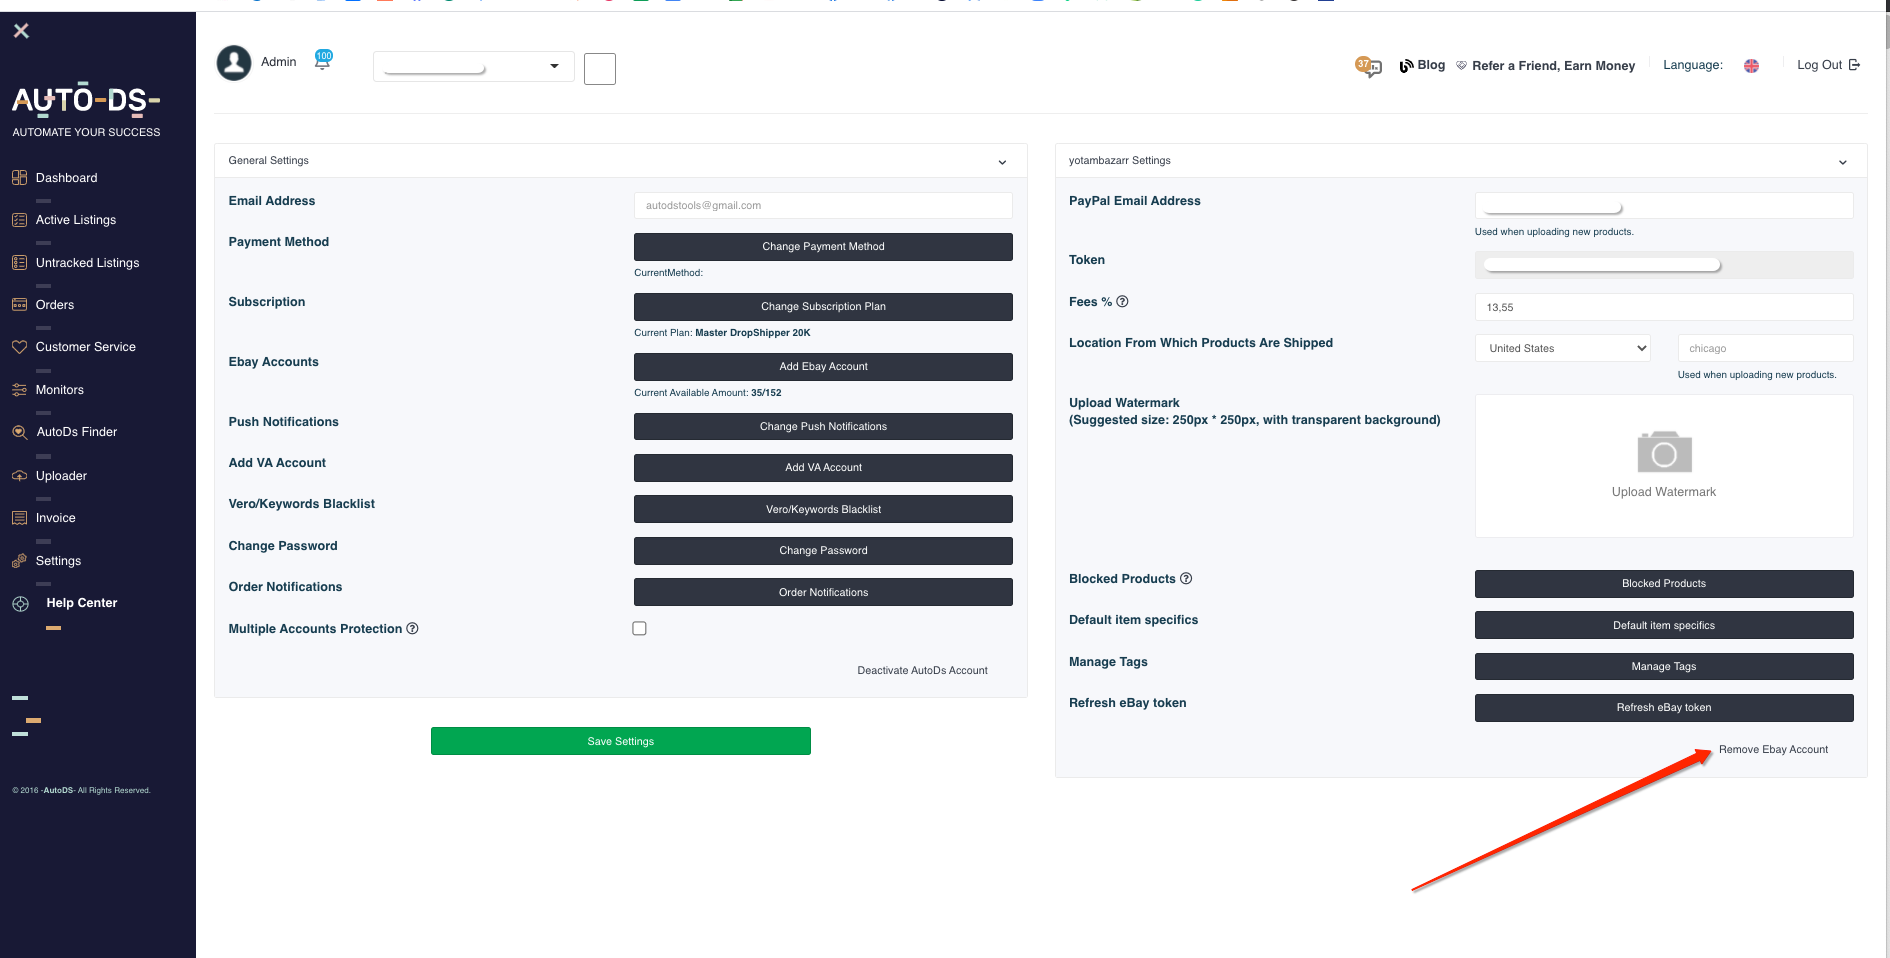Screen dimensions: 1890x958
Task: Go to Untracked Listings page
Action: 88,263
